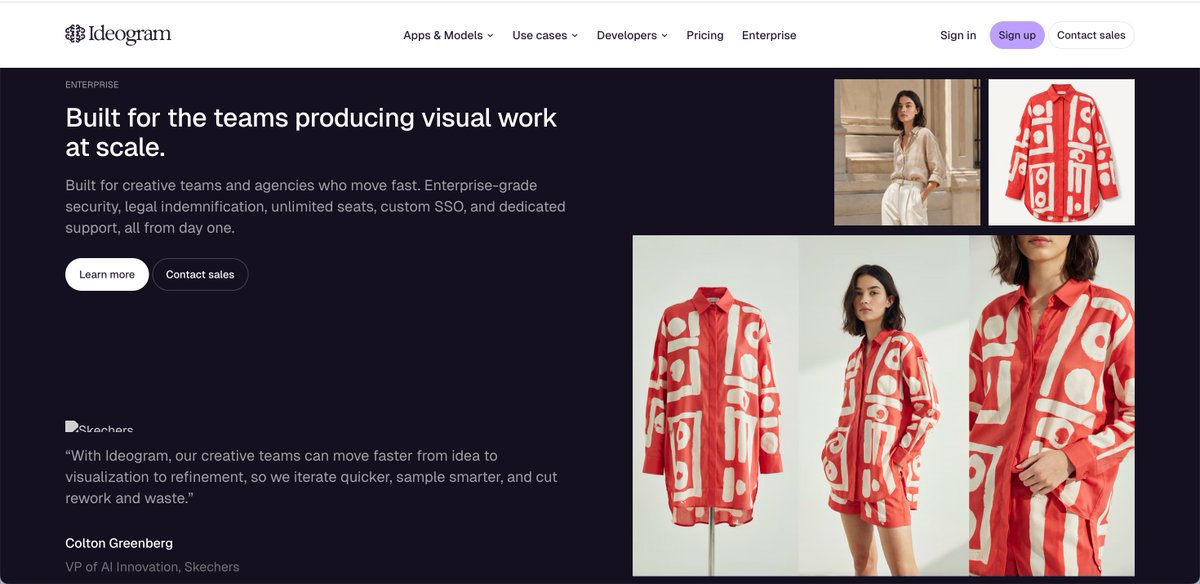Open thumbnail of woman in beige linen shirt
The image size is (1200, 584).
(907, 152)
